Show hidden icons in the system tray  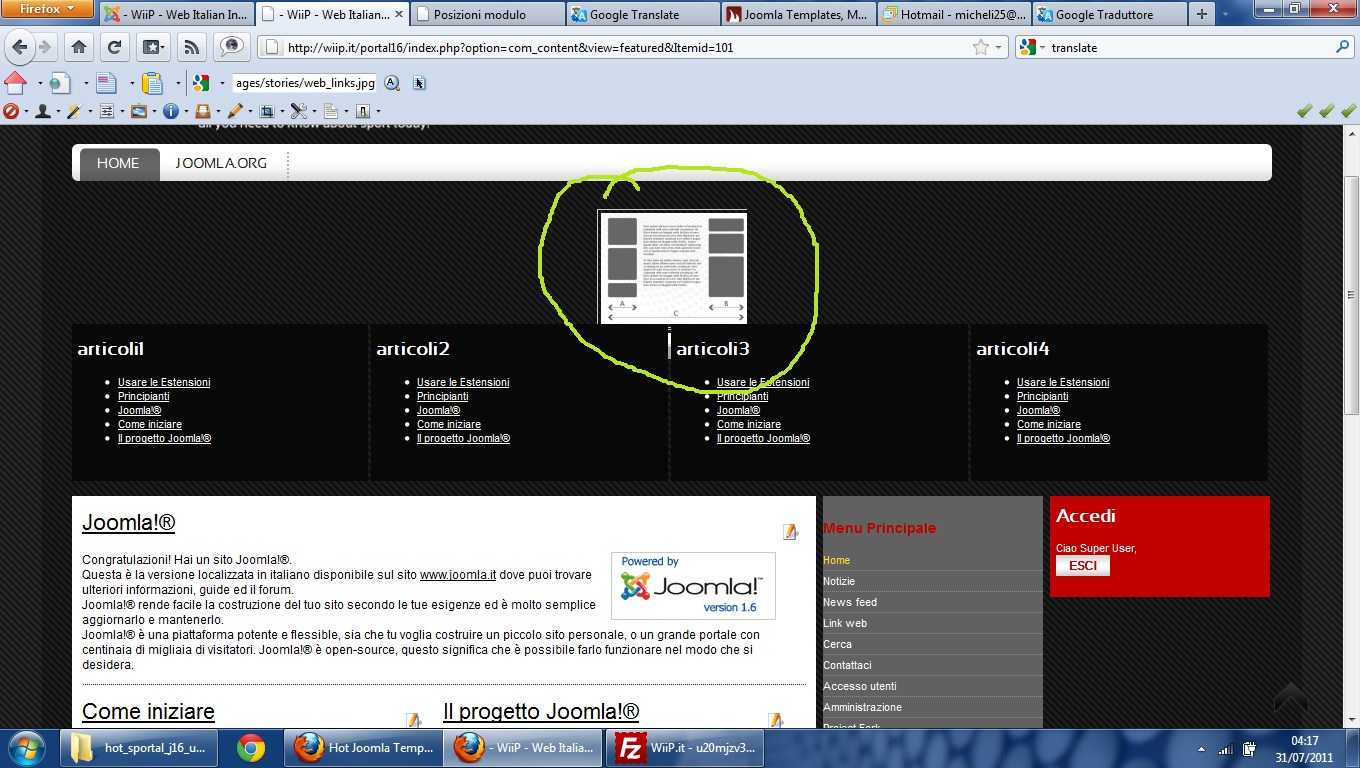point(1200,749)
